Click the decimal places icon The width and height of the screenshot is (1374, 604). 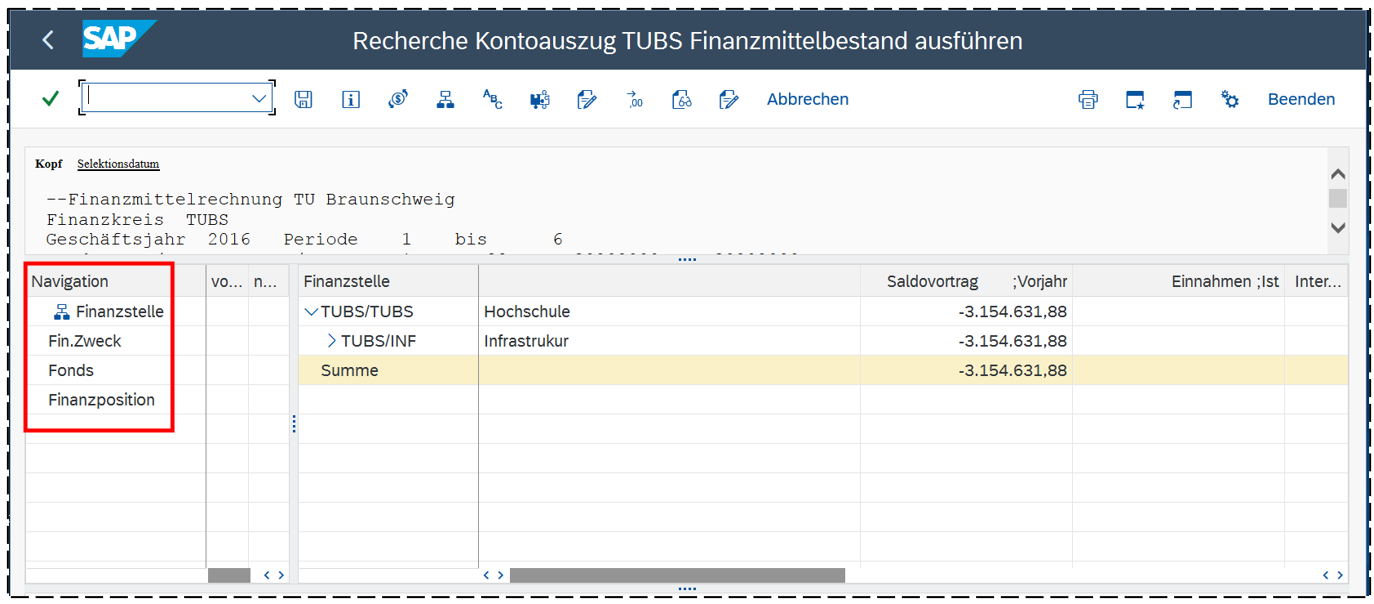[x=634, y=99]
